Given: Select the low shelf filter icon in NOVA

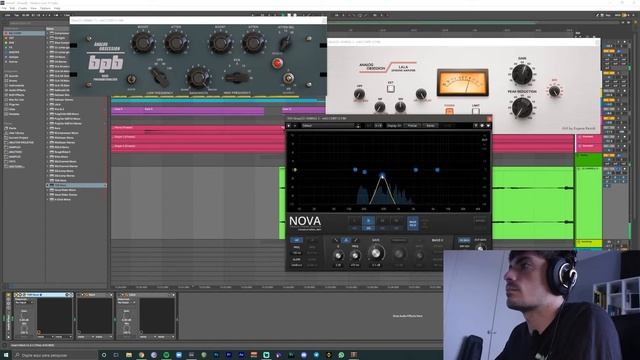Looking at the screenshot, I should click(336, 240).
